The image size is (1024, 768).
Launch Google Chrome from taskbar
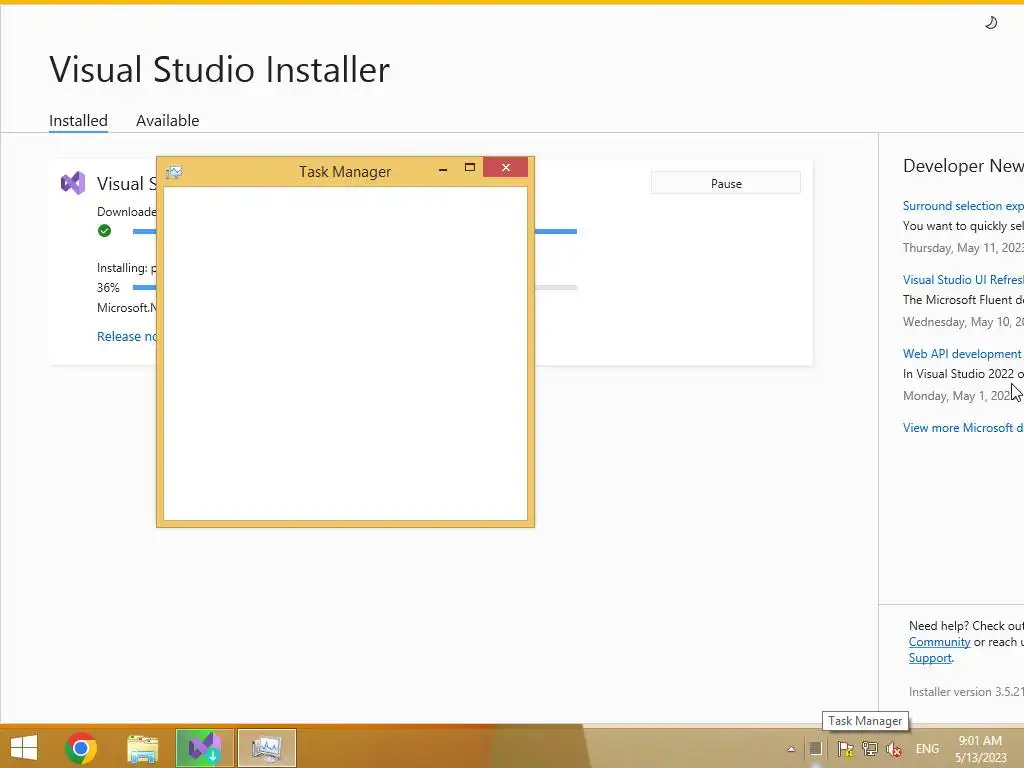tap(81, 748)
